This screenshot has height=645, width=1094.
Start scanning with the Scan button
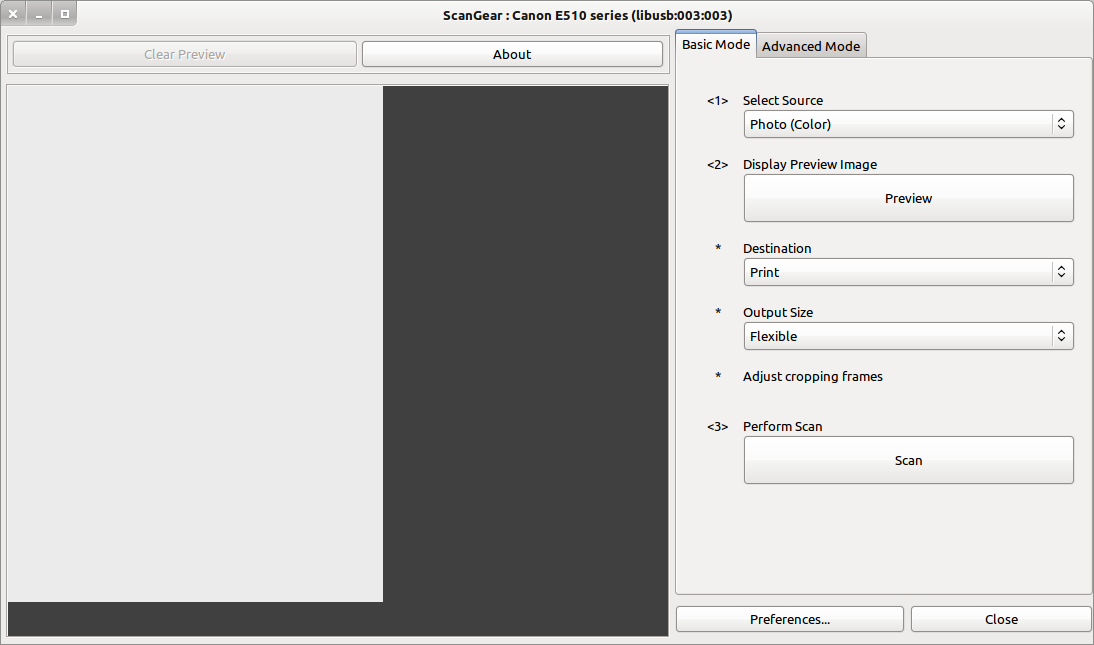[908, 460]
